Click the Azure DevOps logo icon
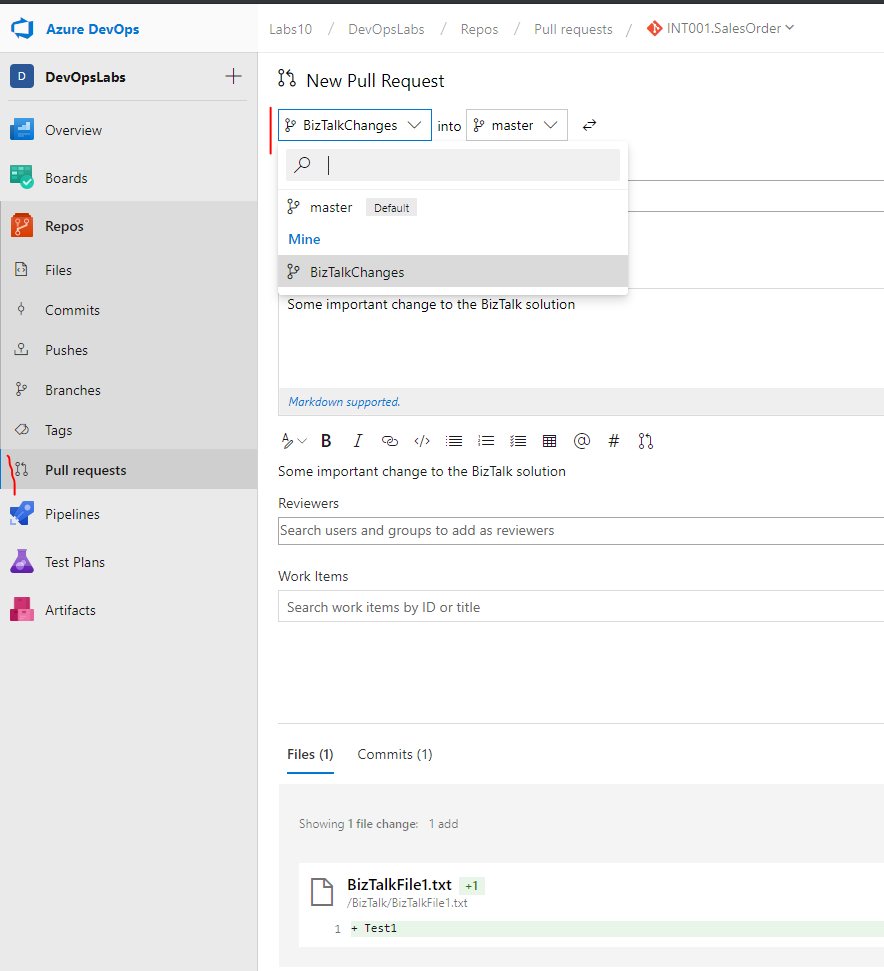 22,28
